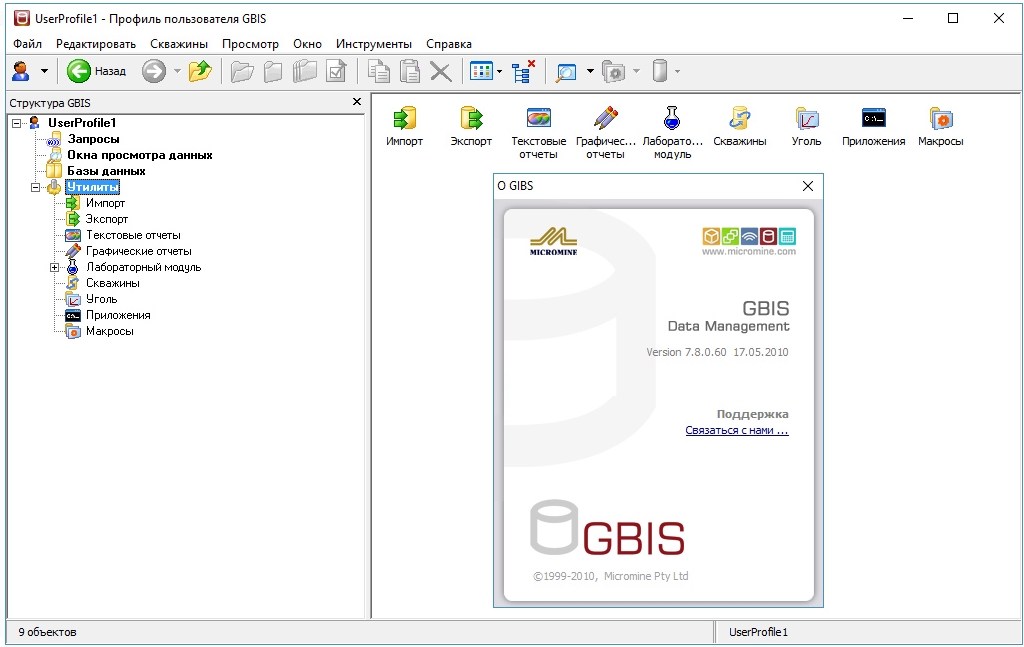Image resolution: width=1024 pixels, height=647 pixels.
Task: Select Графические отчеты in the tree
Action: [138, 251]
